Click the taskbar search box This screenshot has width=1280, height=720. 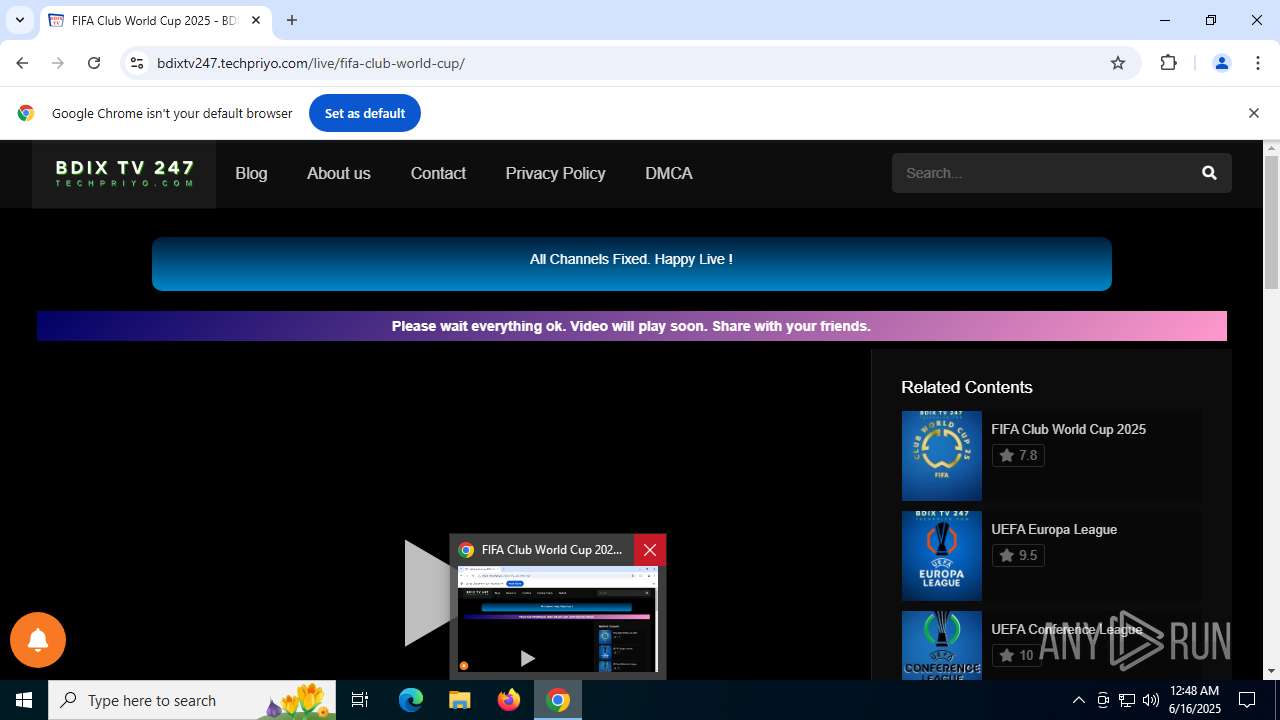pyautogui.click(x=192, y=700)
